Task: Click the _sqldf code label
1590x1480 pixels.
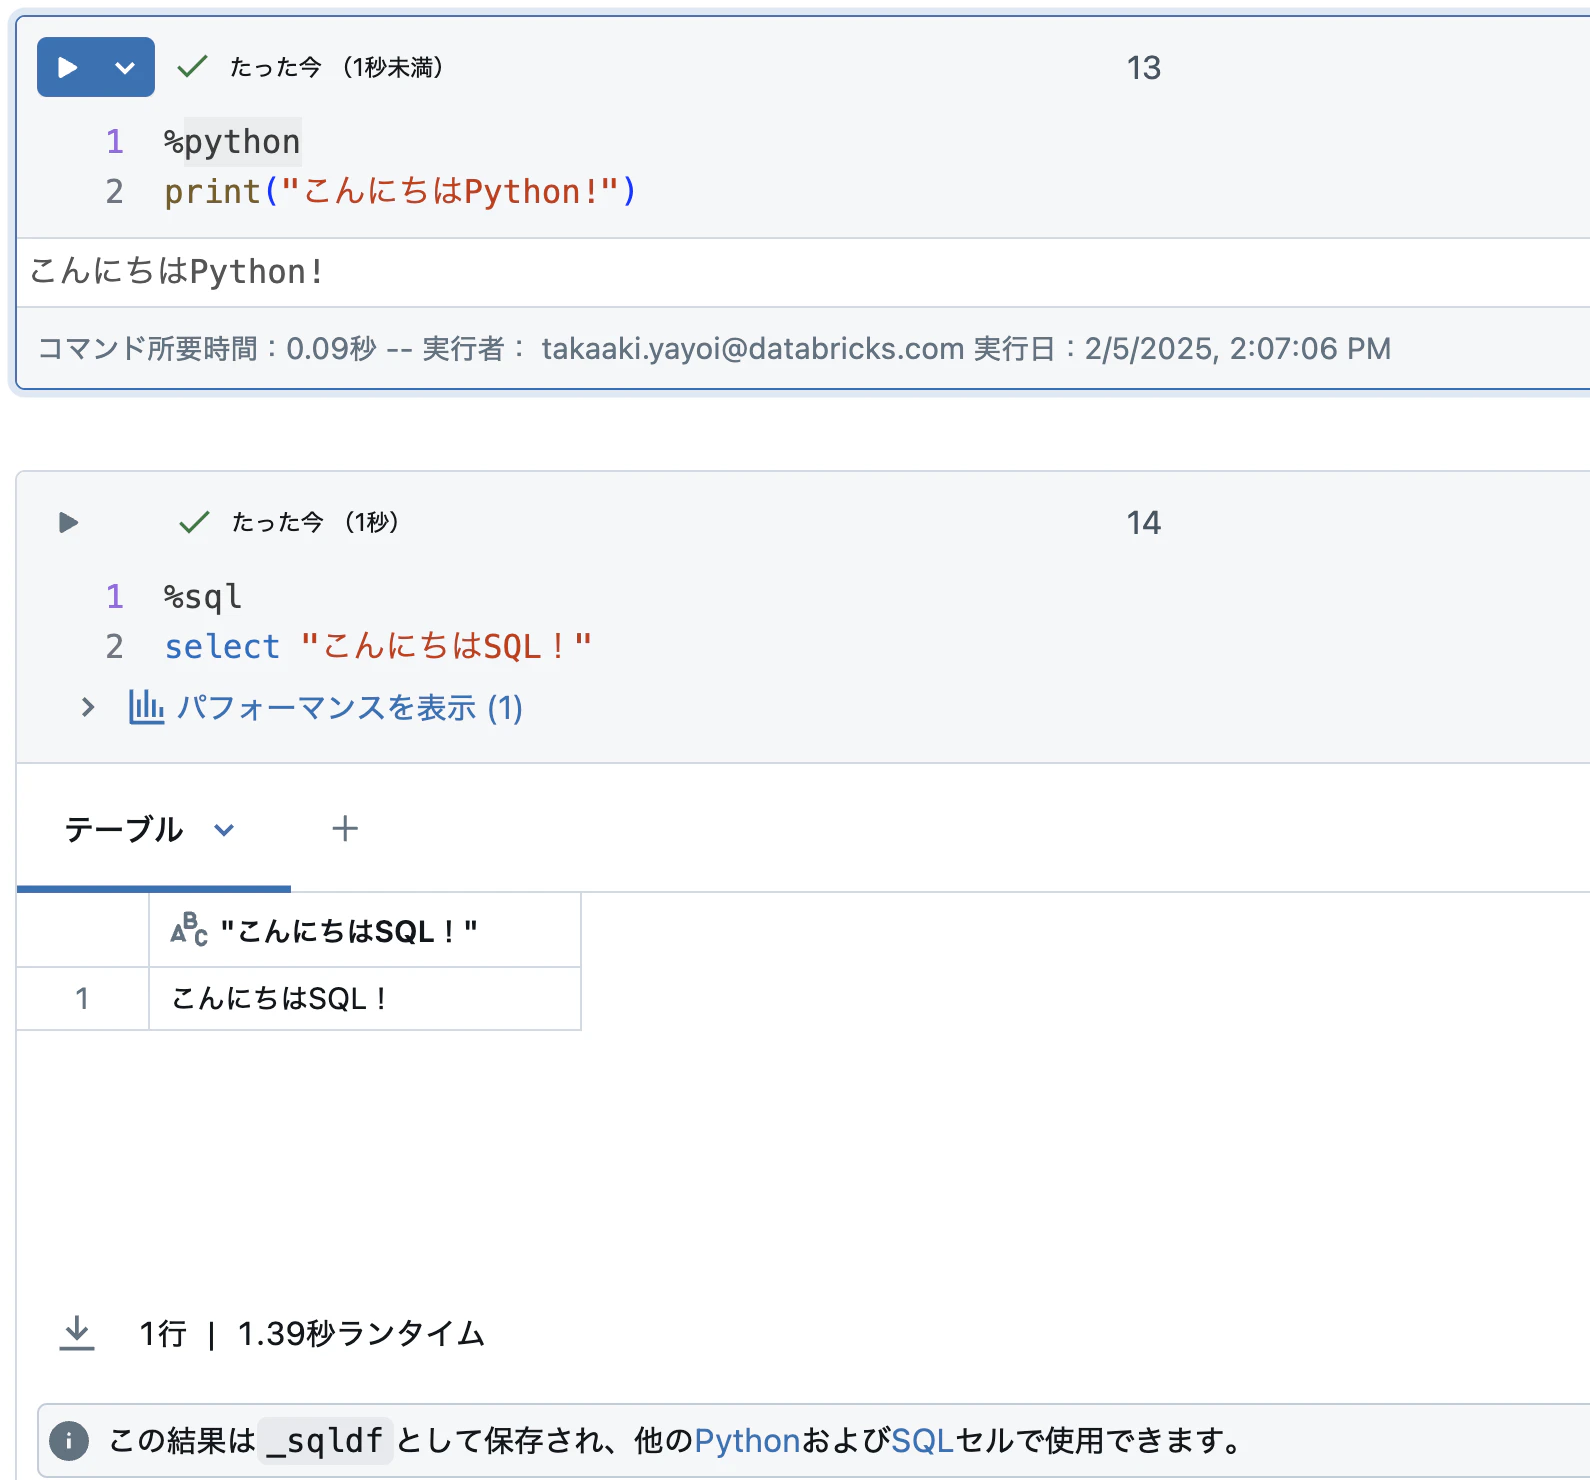Action: (x=325, y=1441)
